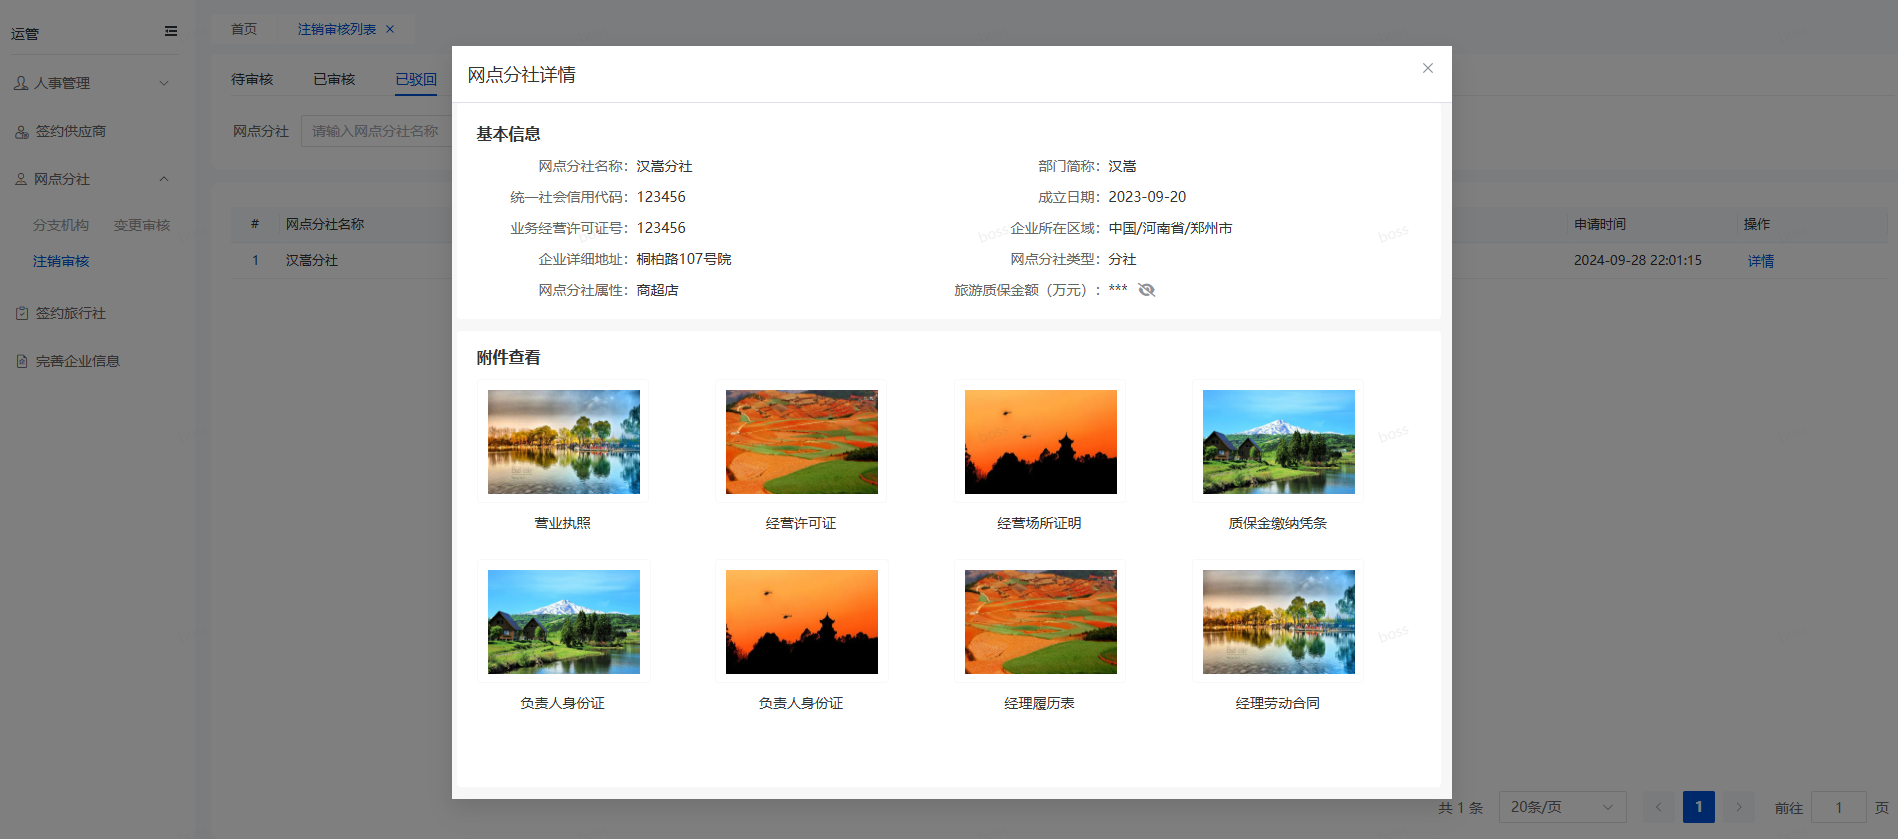Click the 签约旅行社 clipboard icon

pyautogui.click(x=22, y=314)
